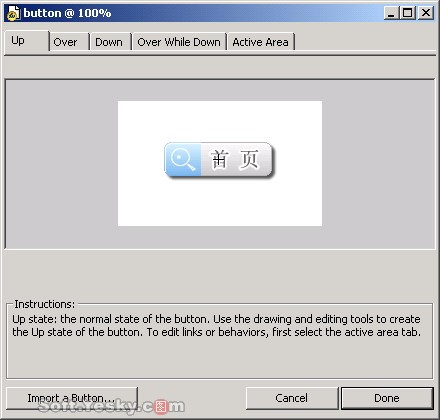
Task: Confirm edits with the Done button
Action: [x=387, y=398]
